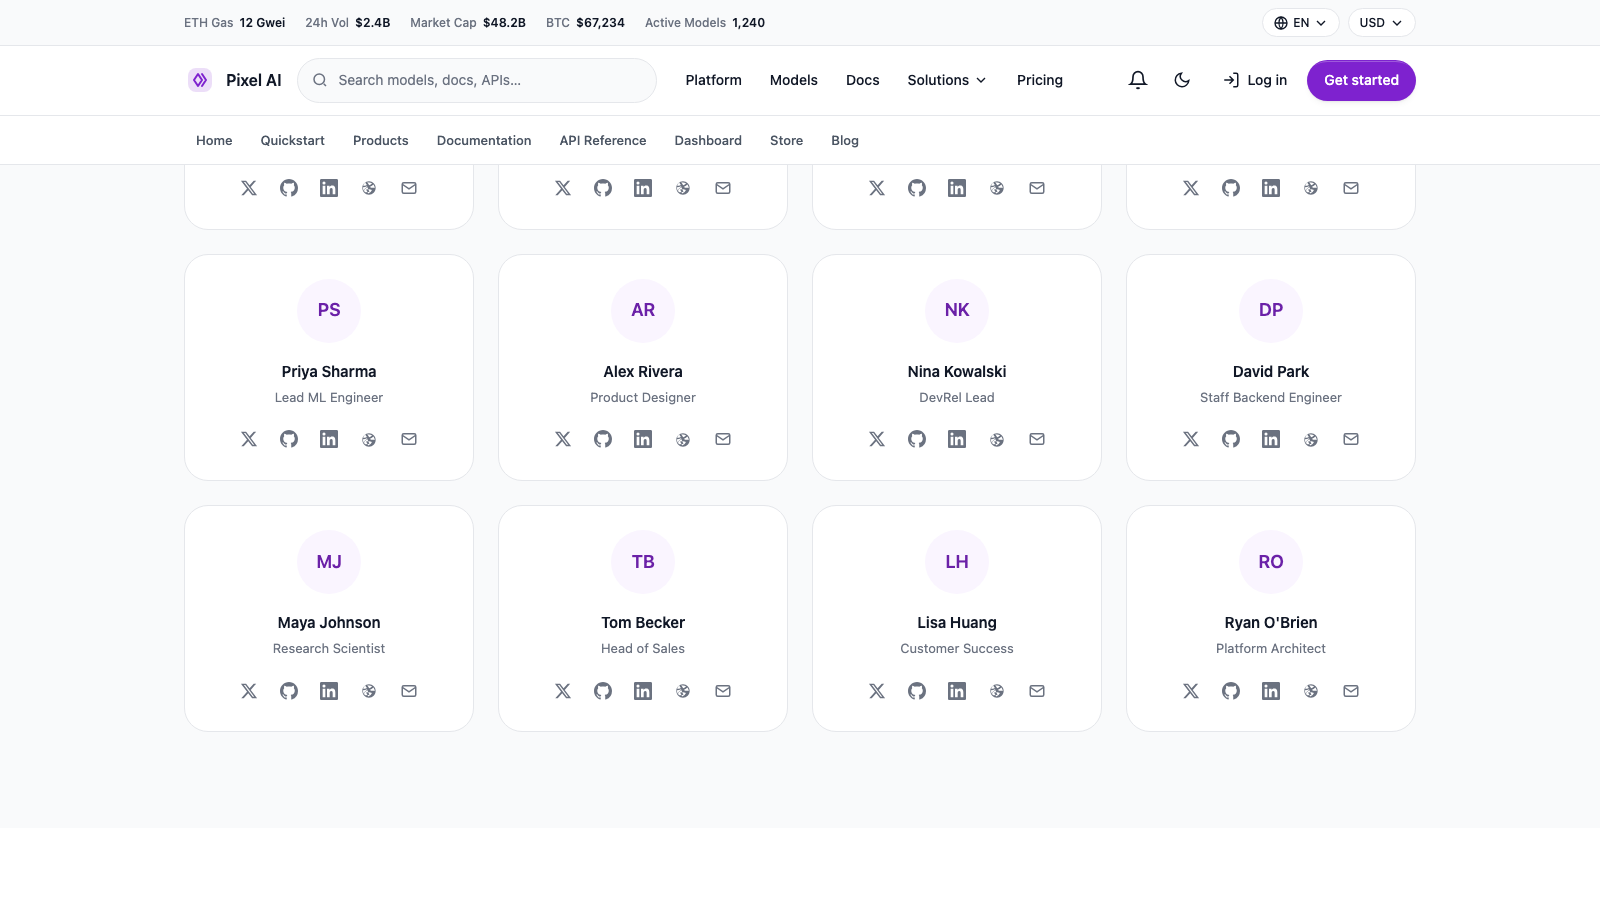1600x900 pixels.
Task: Open Blog tab
Action: coord(845,141)
